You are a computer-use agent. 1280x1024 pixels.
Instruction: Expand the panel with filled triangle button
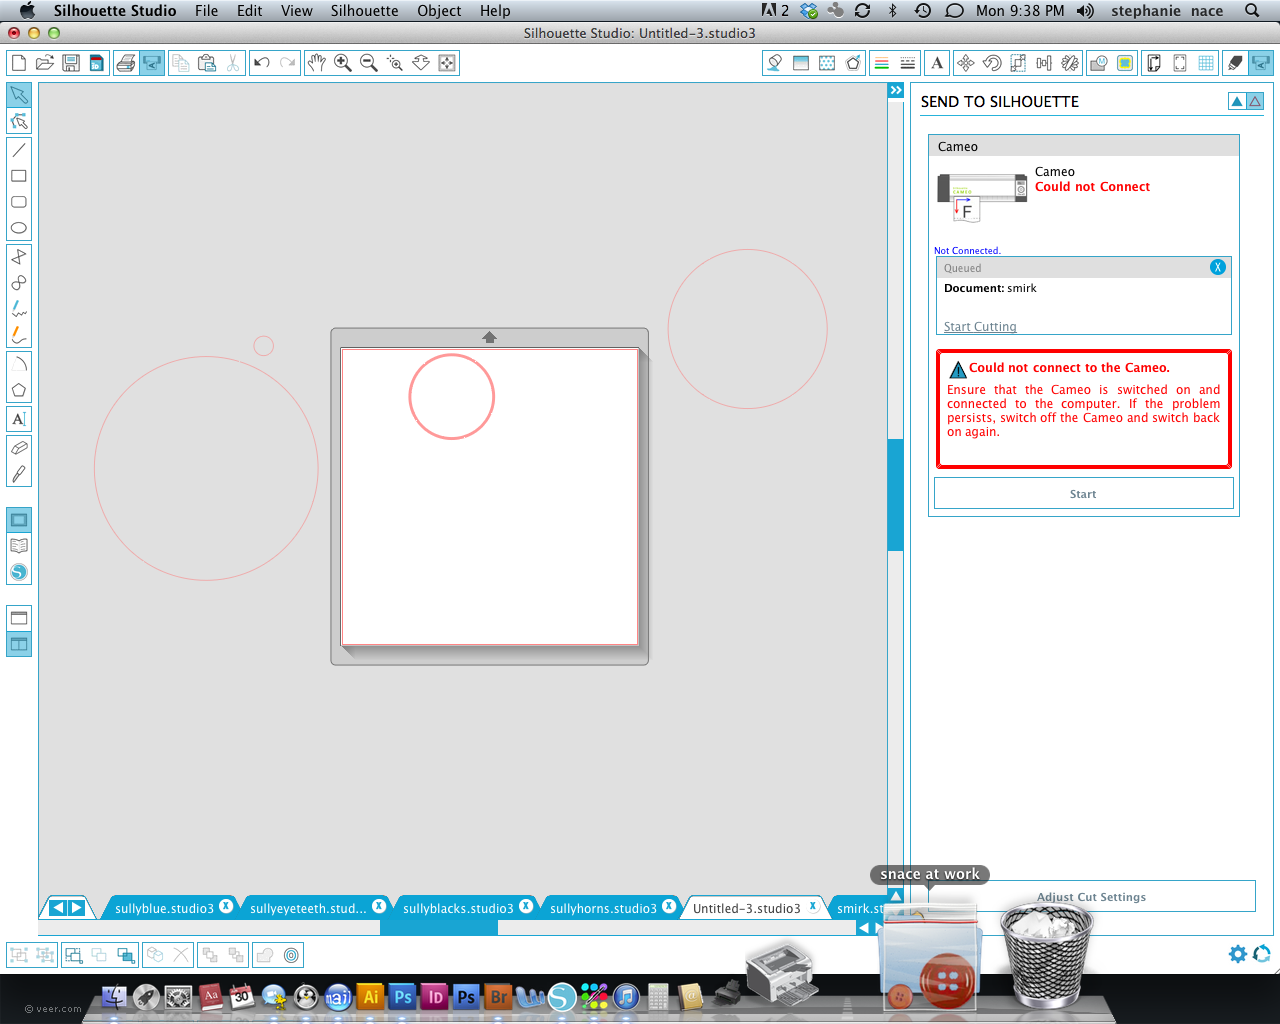coord(1237,101)
